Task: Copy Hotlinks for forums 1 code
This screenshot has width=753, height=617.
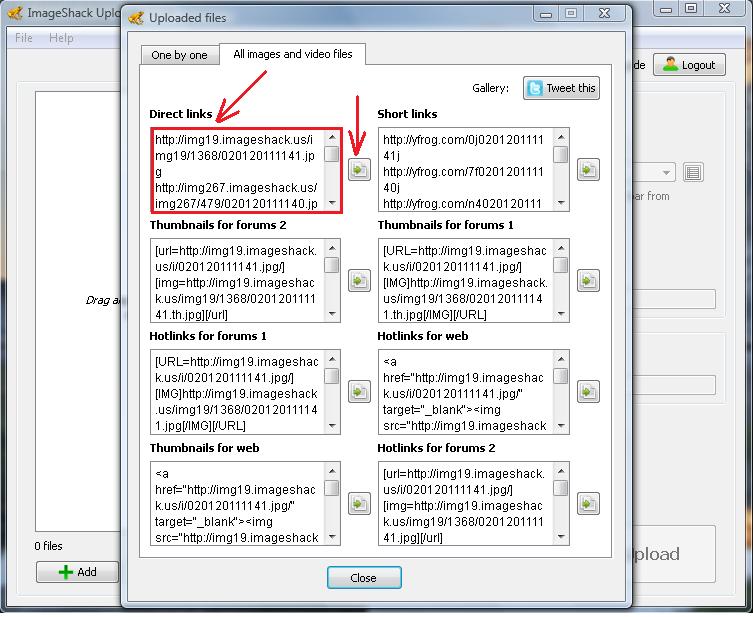Action: 359,392
